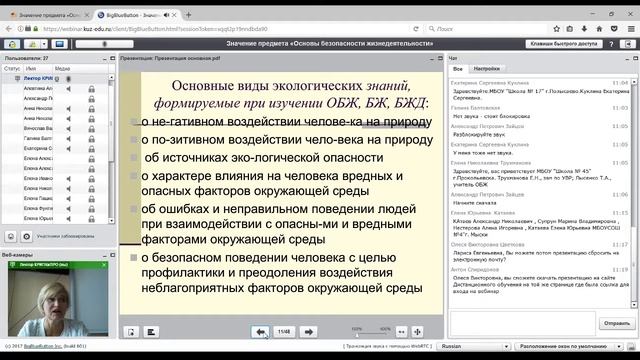The width and height of the screenshot is (640, 360).
Task: Click the icon at bottom right of status bar
Action: [x=631, y=347]
